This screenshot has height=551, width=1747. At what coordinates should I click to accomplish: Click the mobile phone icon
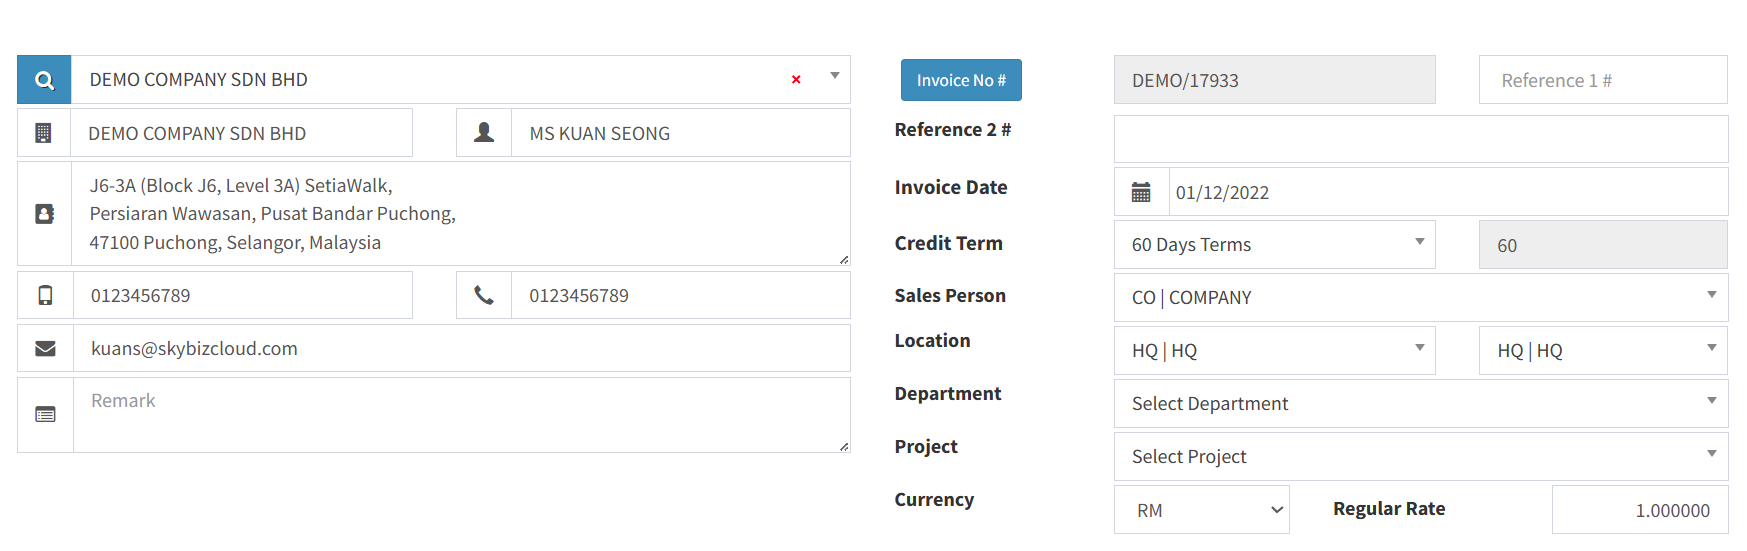point(45,295)
